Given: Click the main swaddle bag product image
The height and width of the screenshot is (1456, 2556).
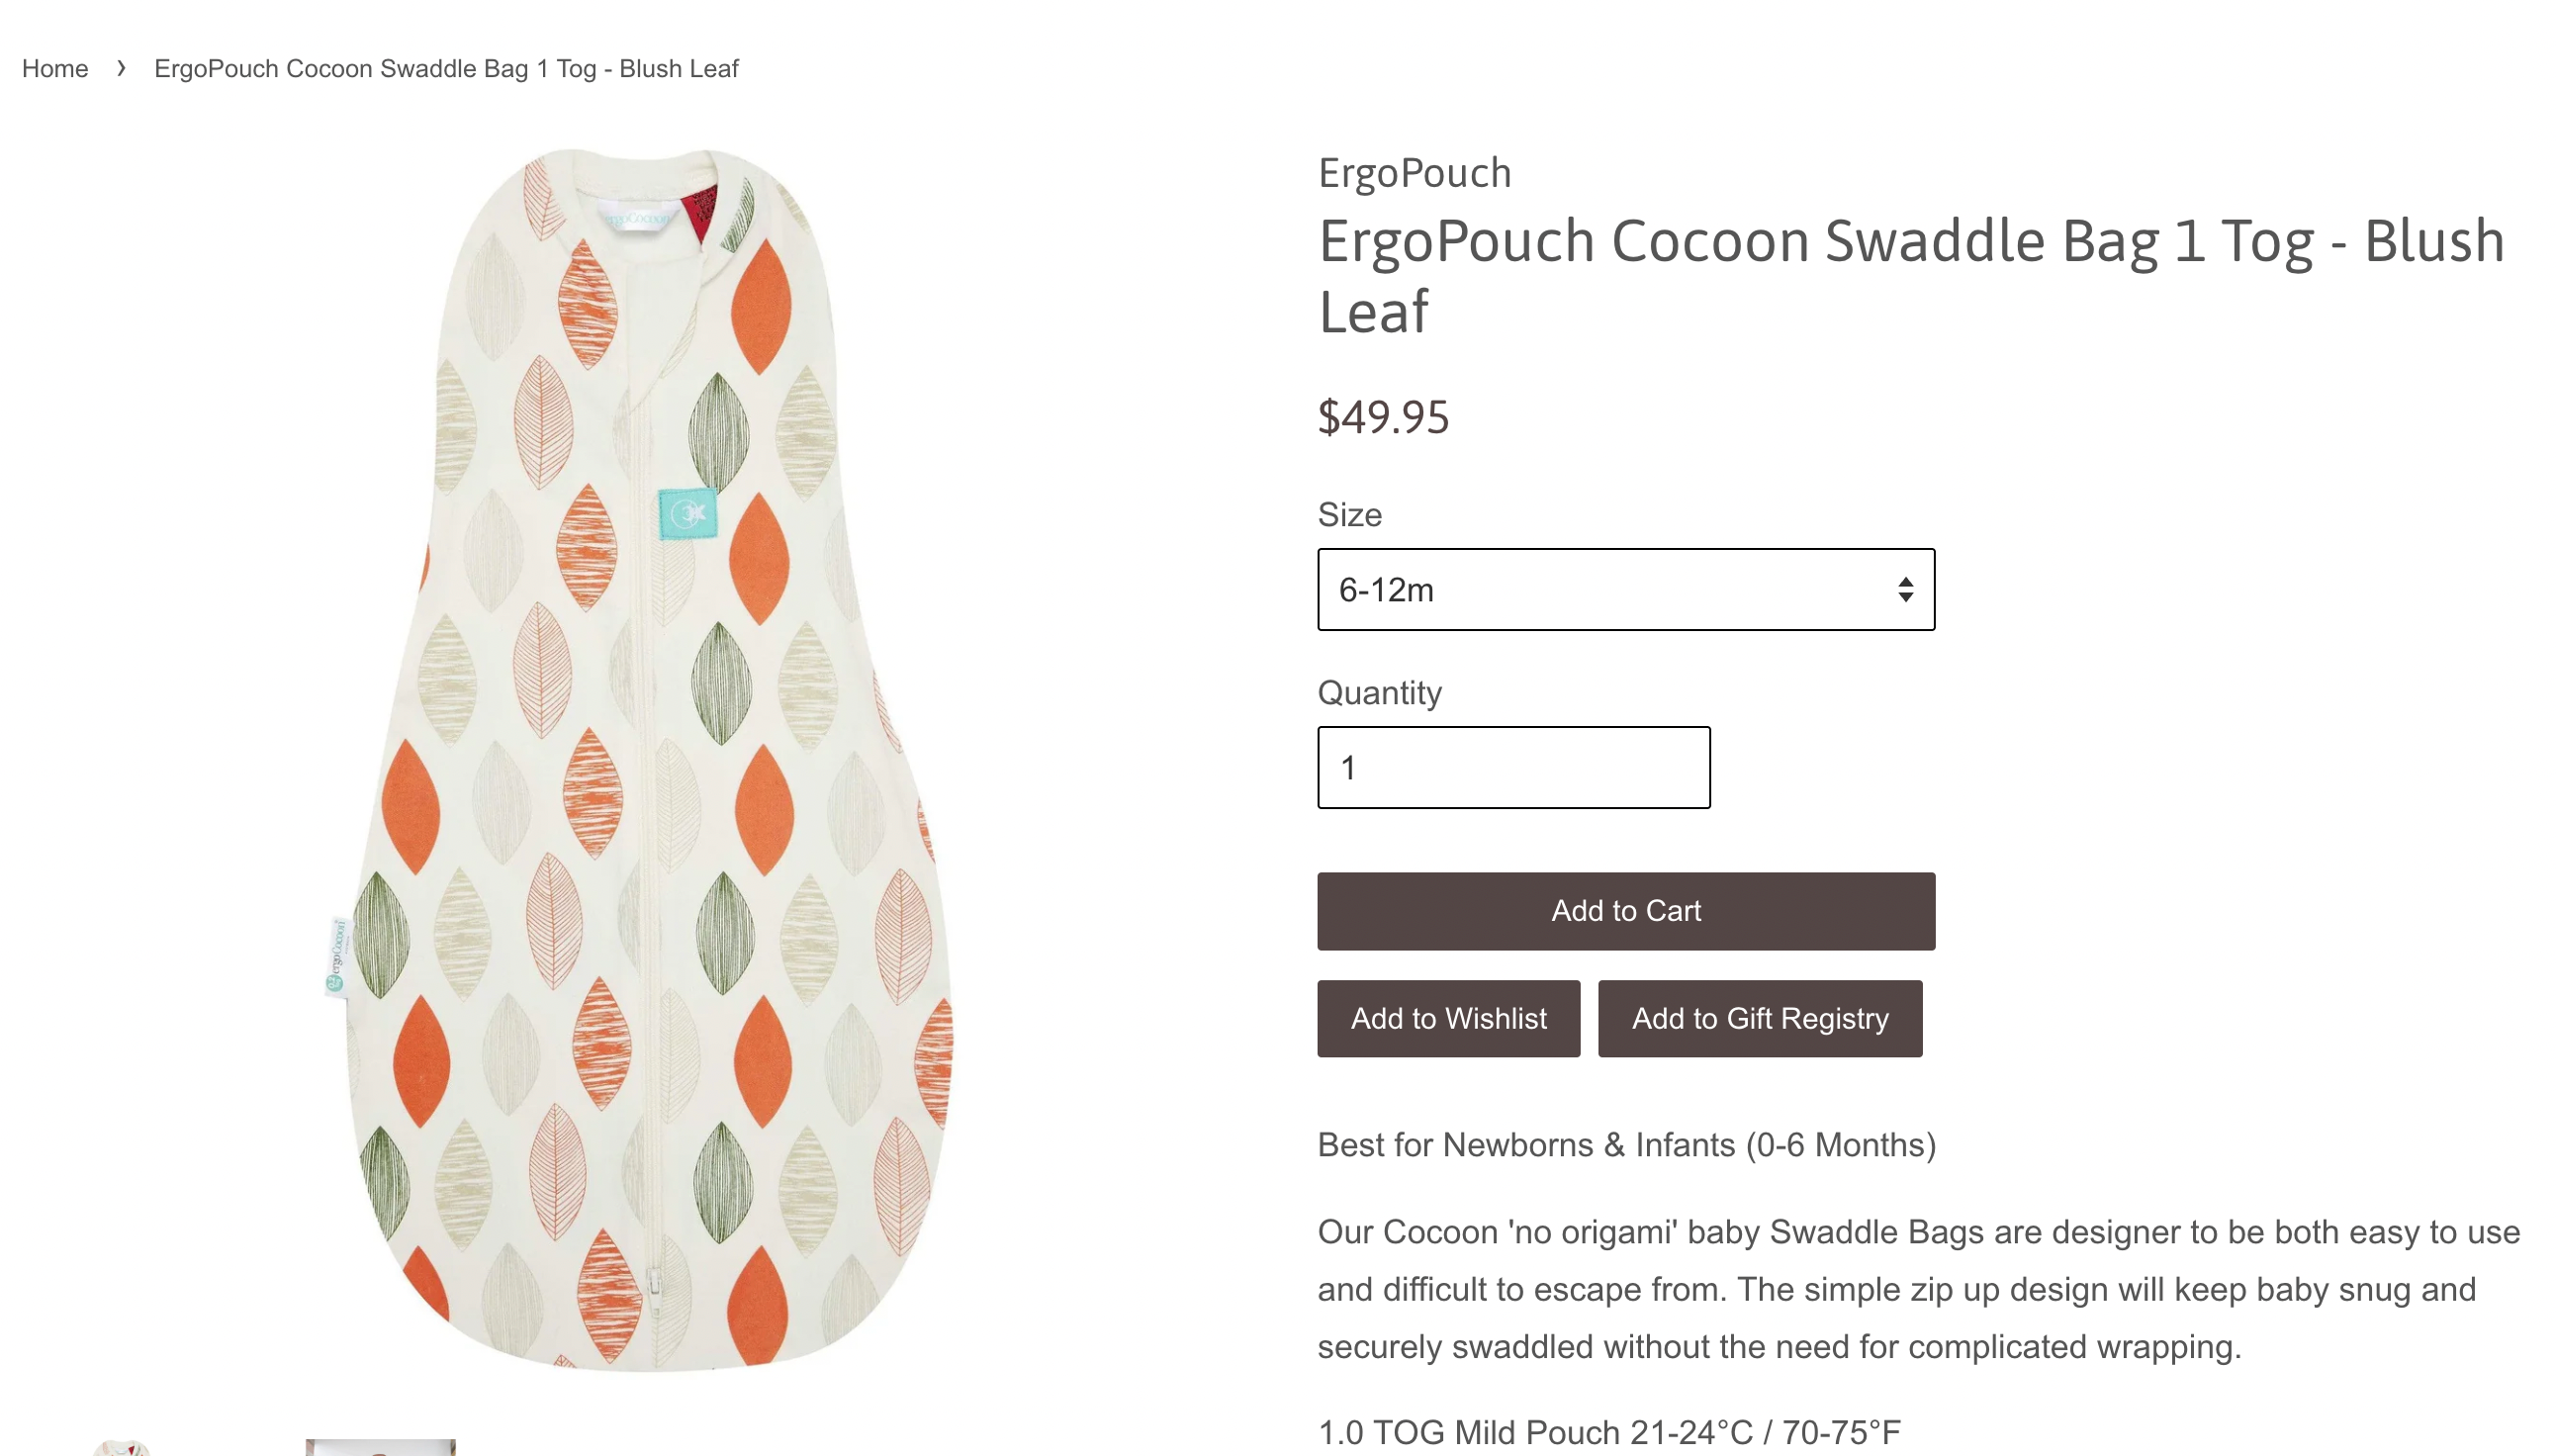Looking at the screenshot, I should pos(640,760).
